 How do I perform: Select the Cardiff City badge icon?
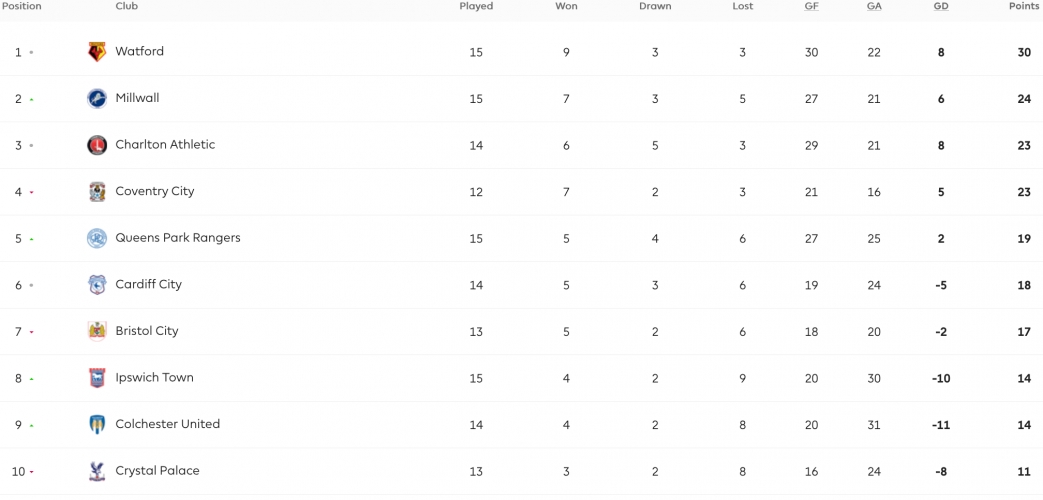click(97, 285)
